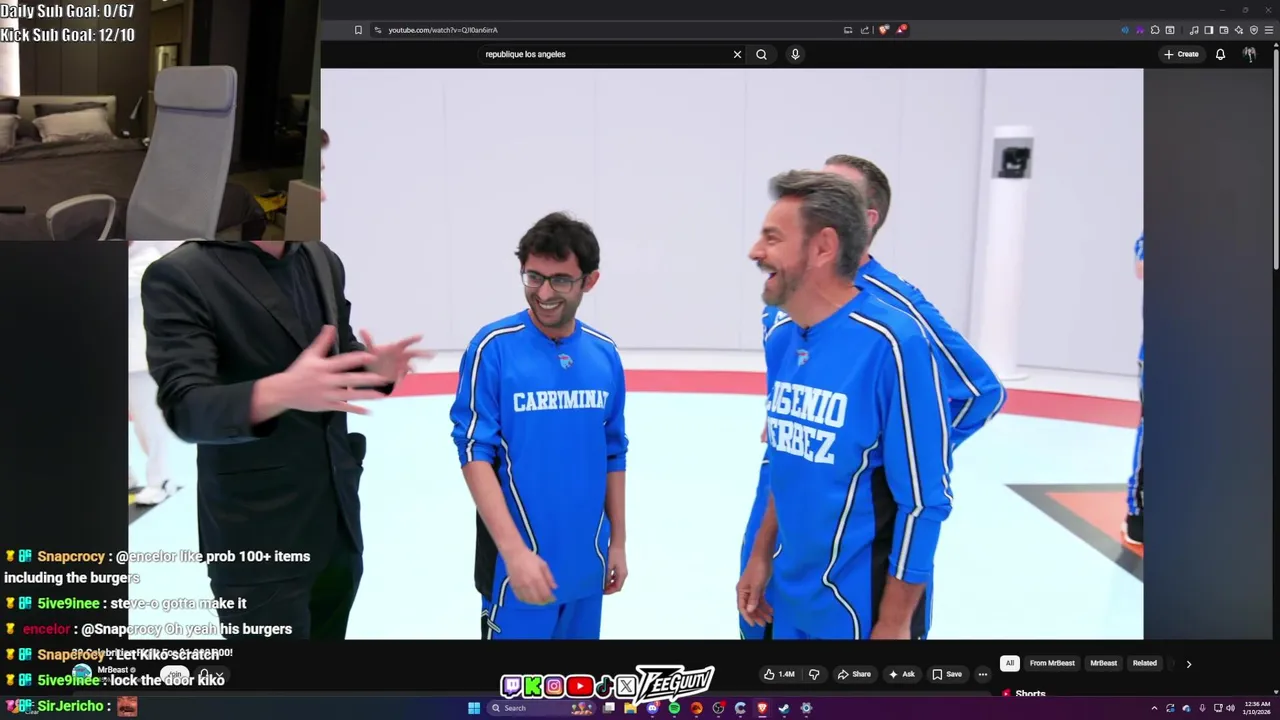Like the video (1.4M)
1280x720 pixels.
779,674
